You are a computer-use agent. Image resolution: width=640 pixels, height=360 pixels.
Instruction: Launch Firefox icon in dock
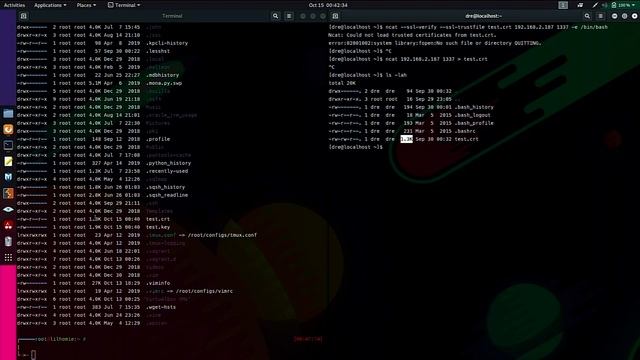tap(8, 129)
